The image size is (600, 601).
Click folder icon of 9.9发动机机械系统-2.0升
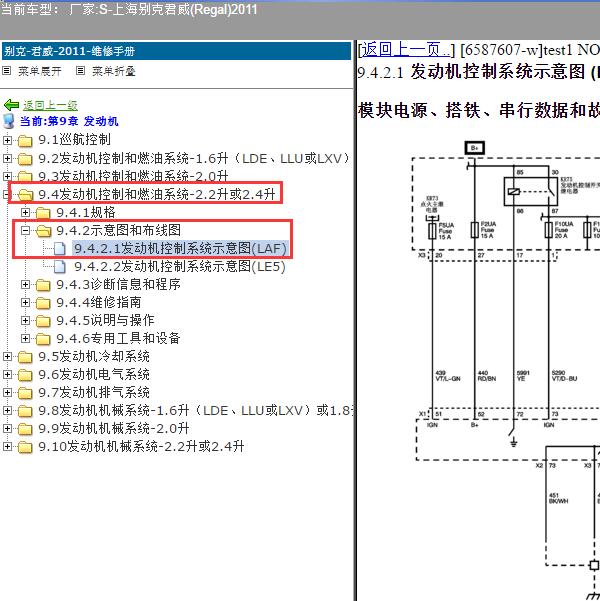pos(25,429)
